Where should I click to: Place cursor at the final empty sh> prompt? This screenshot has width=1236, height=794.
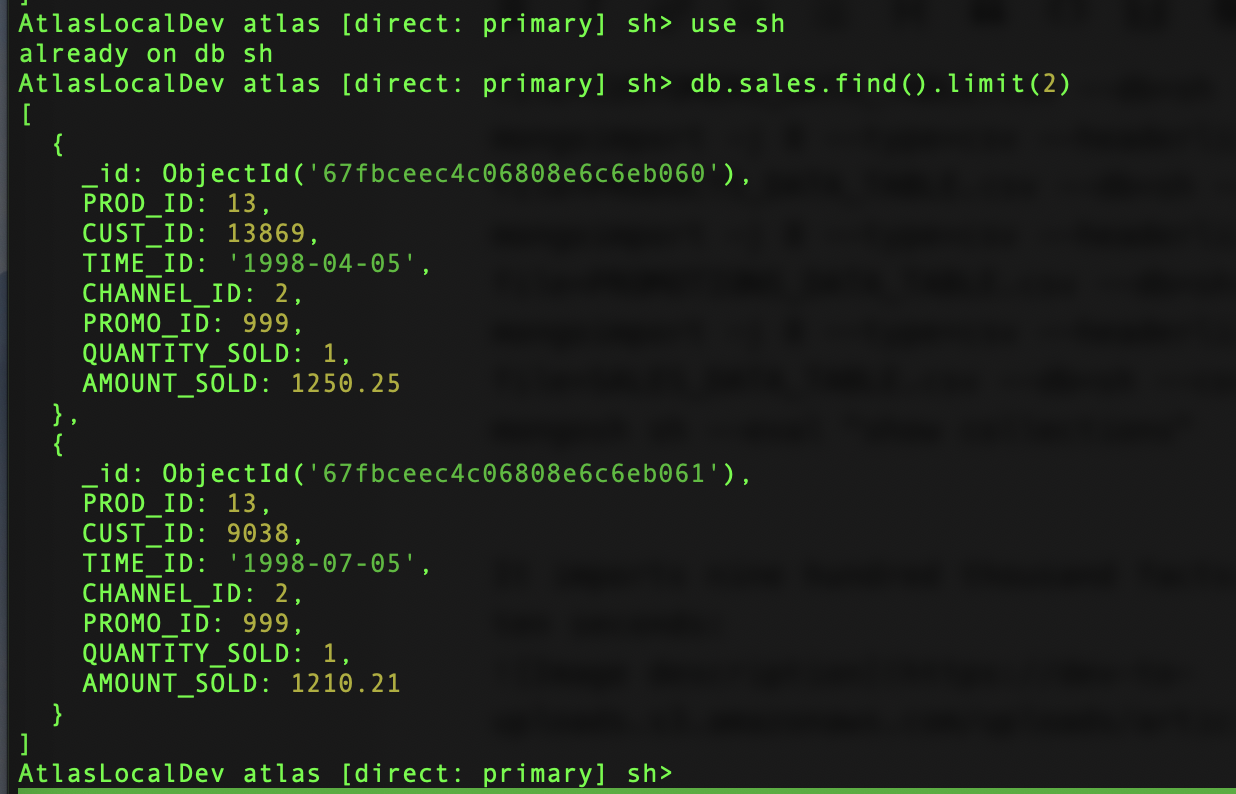point(690,773)
